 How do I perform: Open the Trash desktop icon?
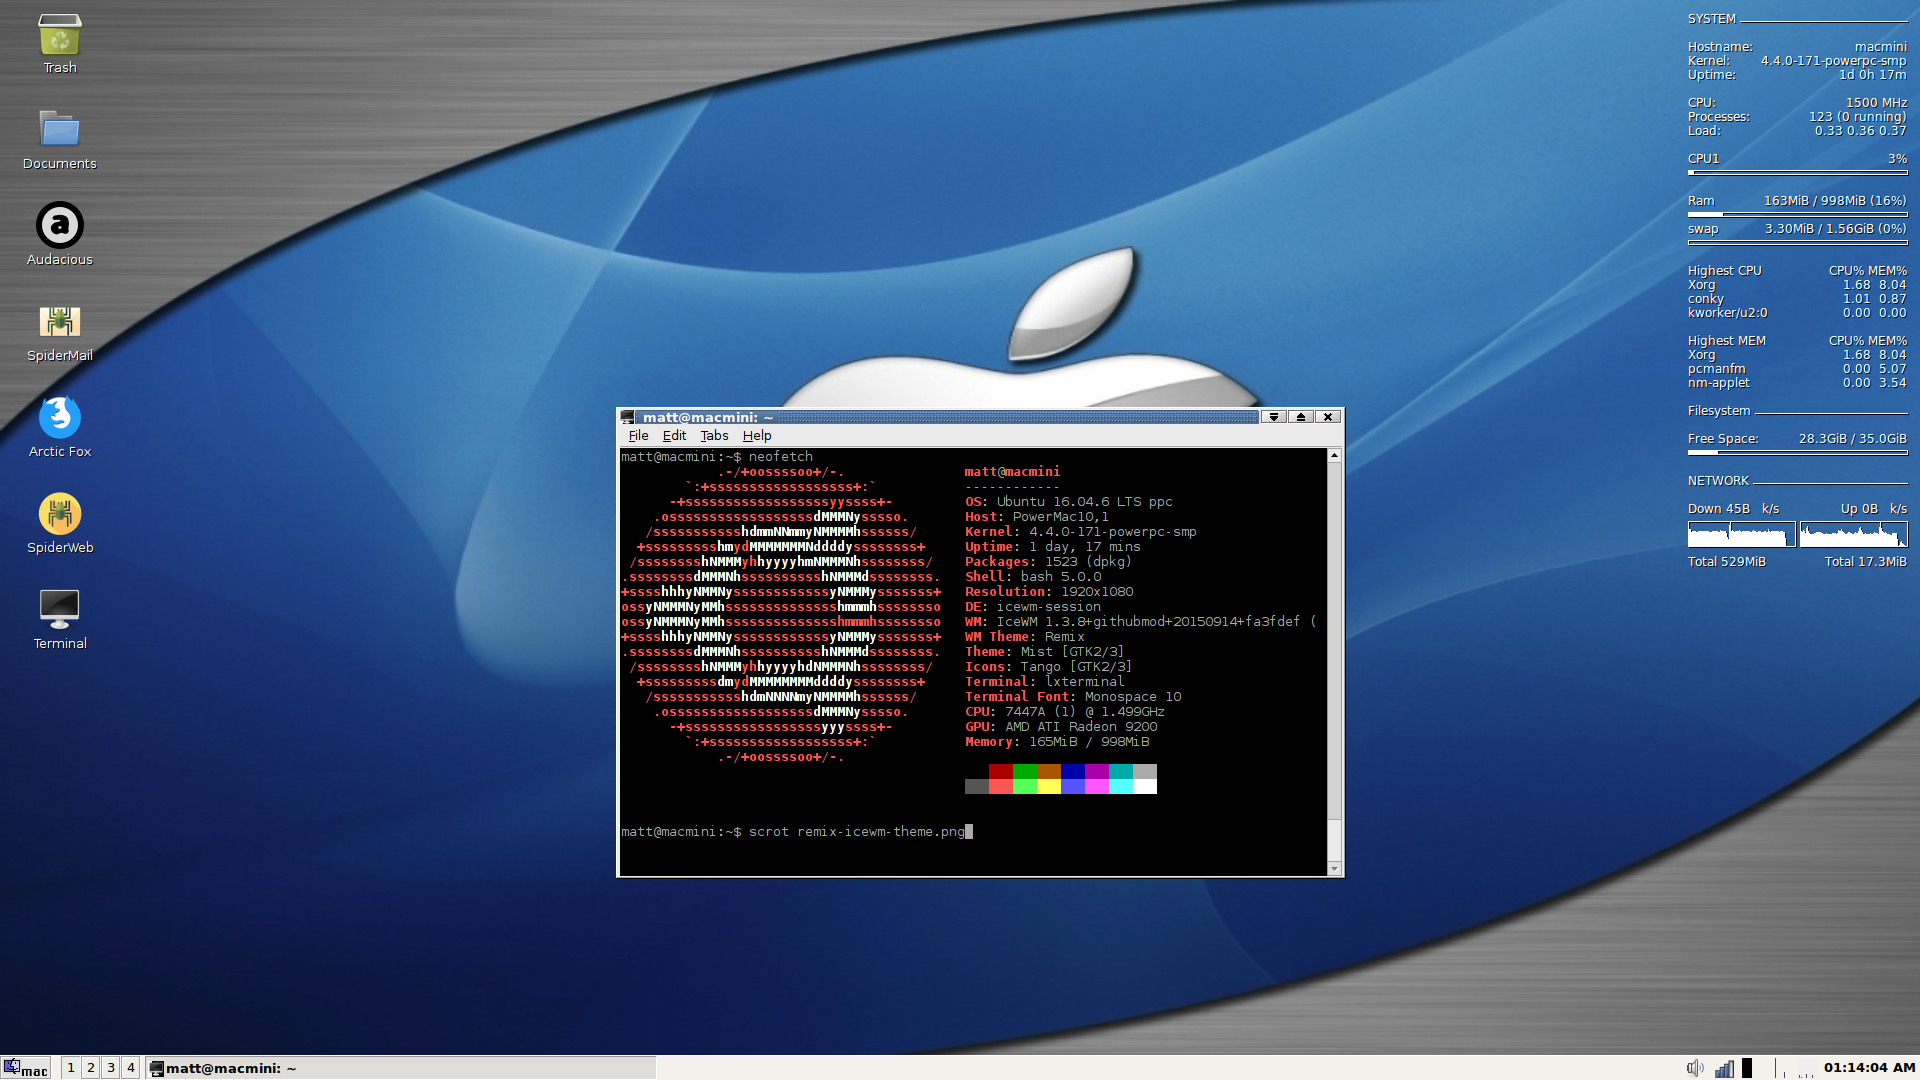click(x=60, y=36)
